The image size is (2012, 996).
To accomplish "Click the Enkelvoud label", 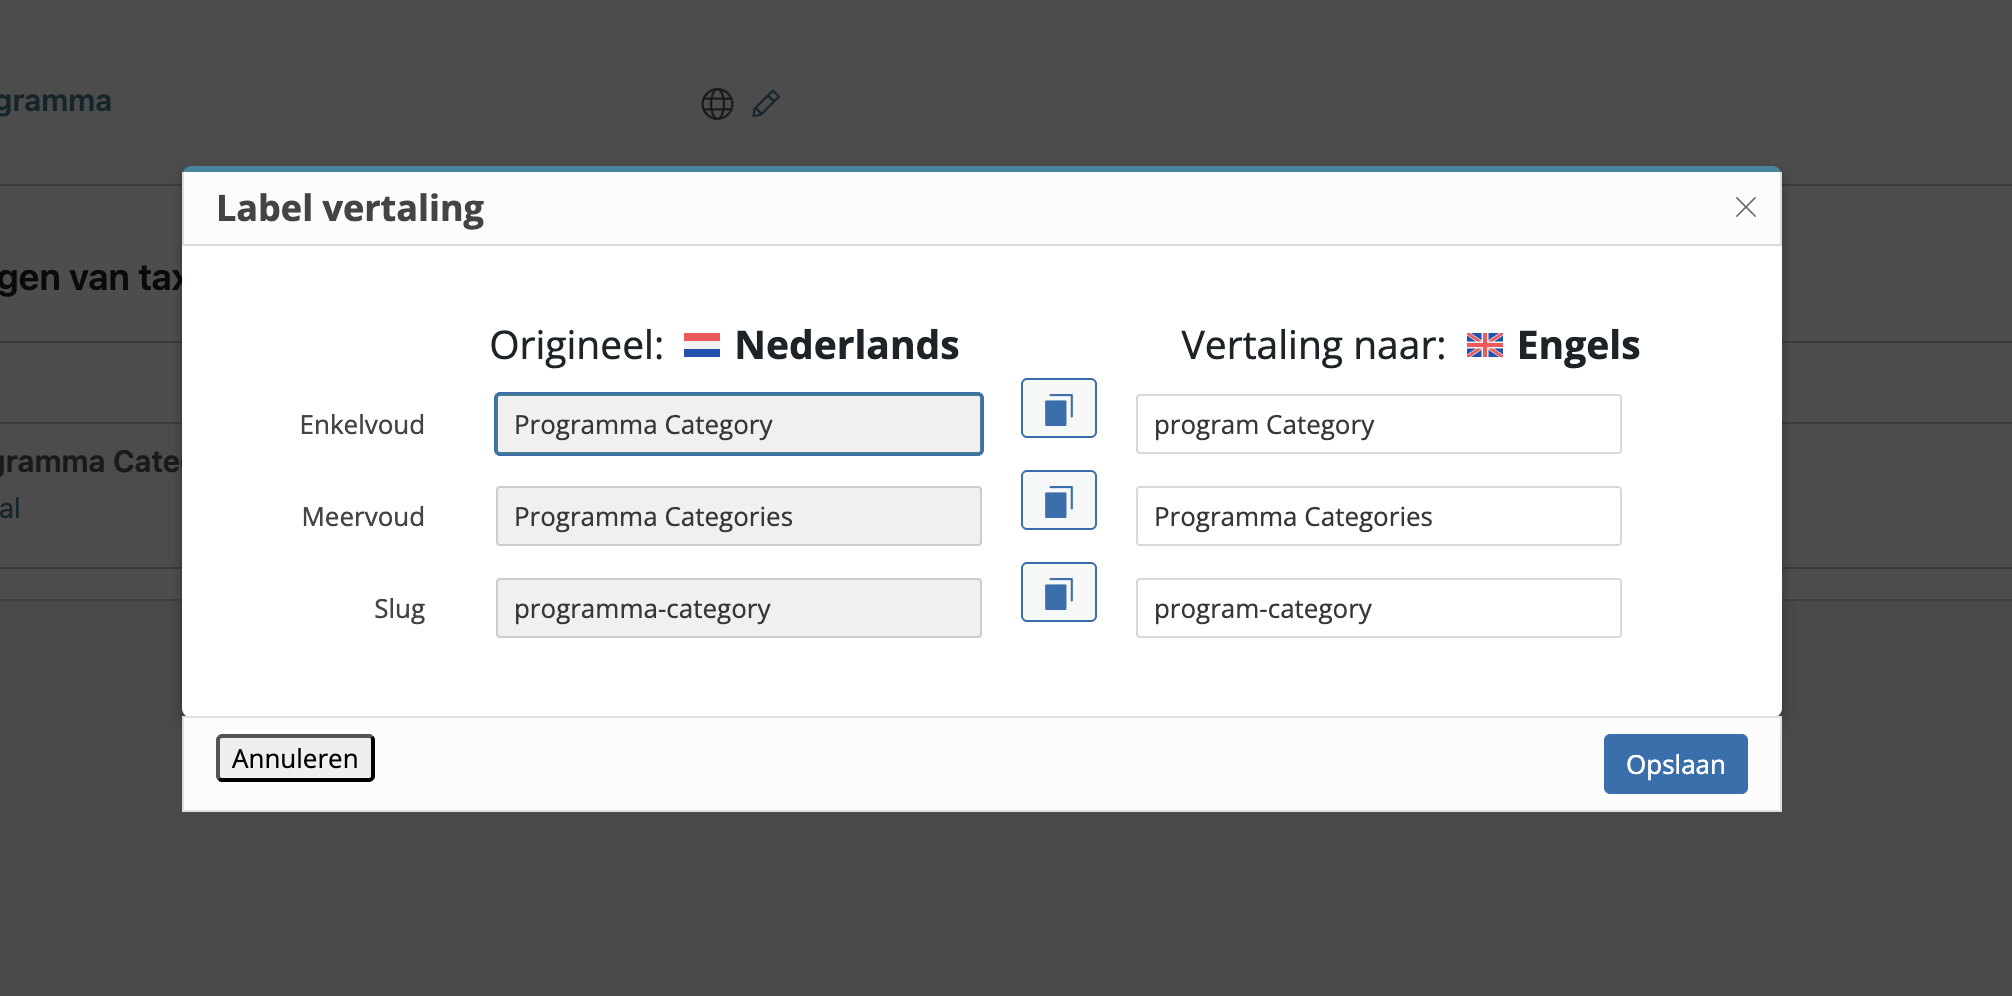I will tap(362, 424).
